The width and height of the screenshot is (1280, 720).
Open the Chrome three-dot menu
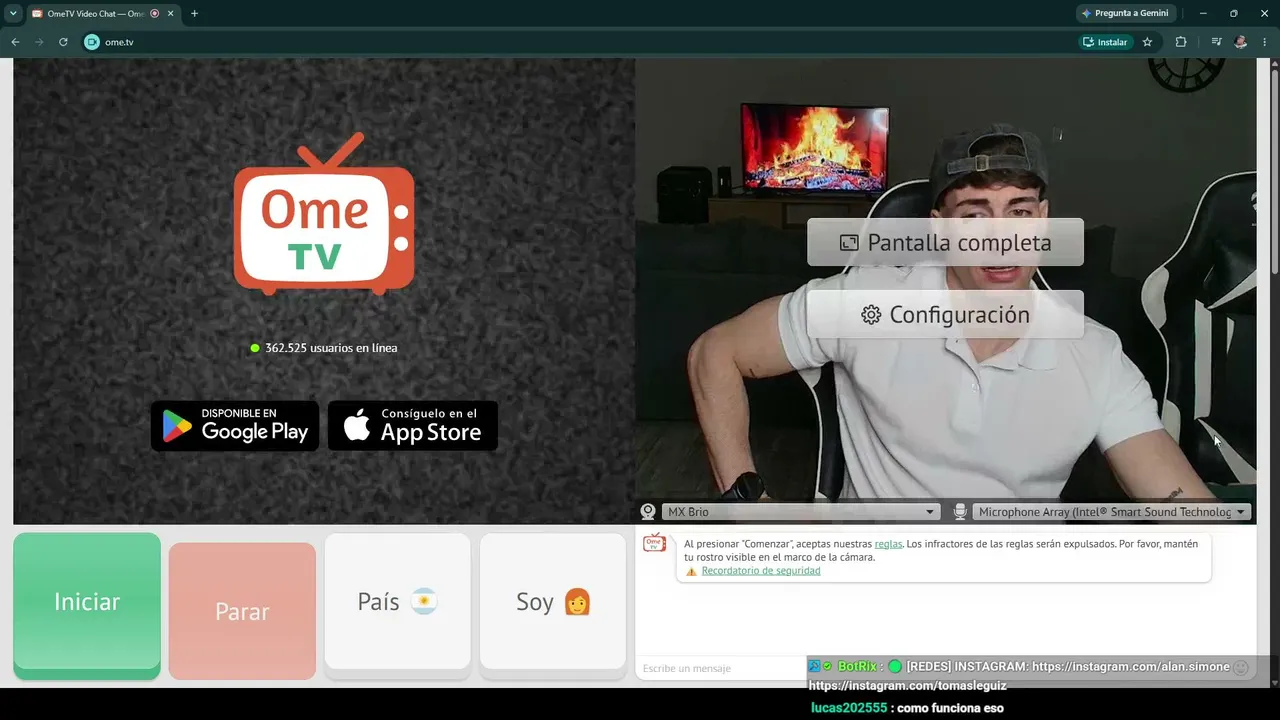coord(1265,42)
